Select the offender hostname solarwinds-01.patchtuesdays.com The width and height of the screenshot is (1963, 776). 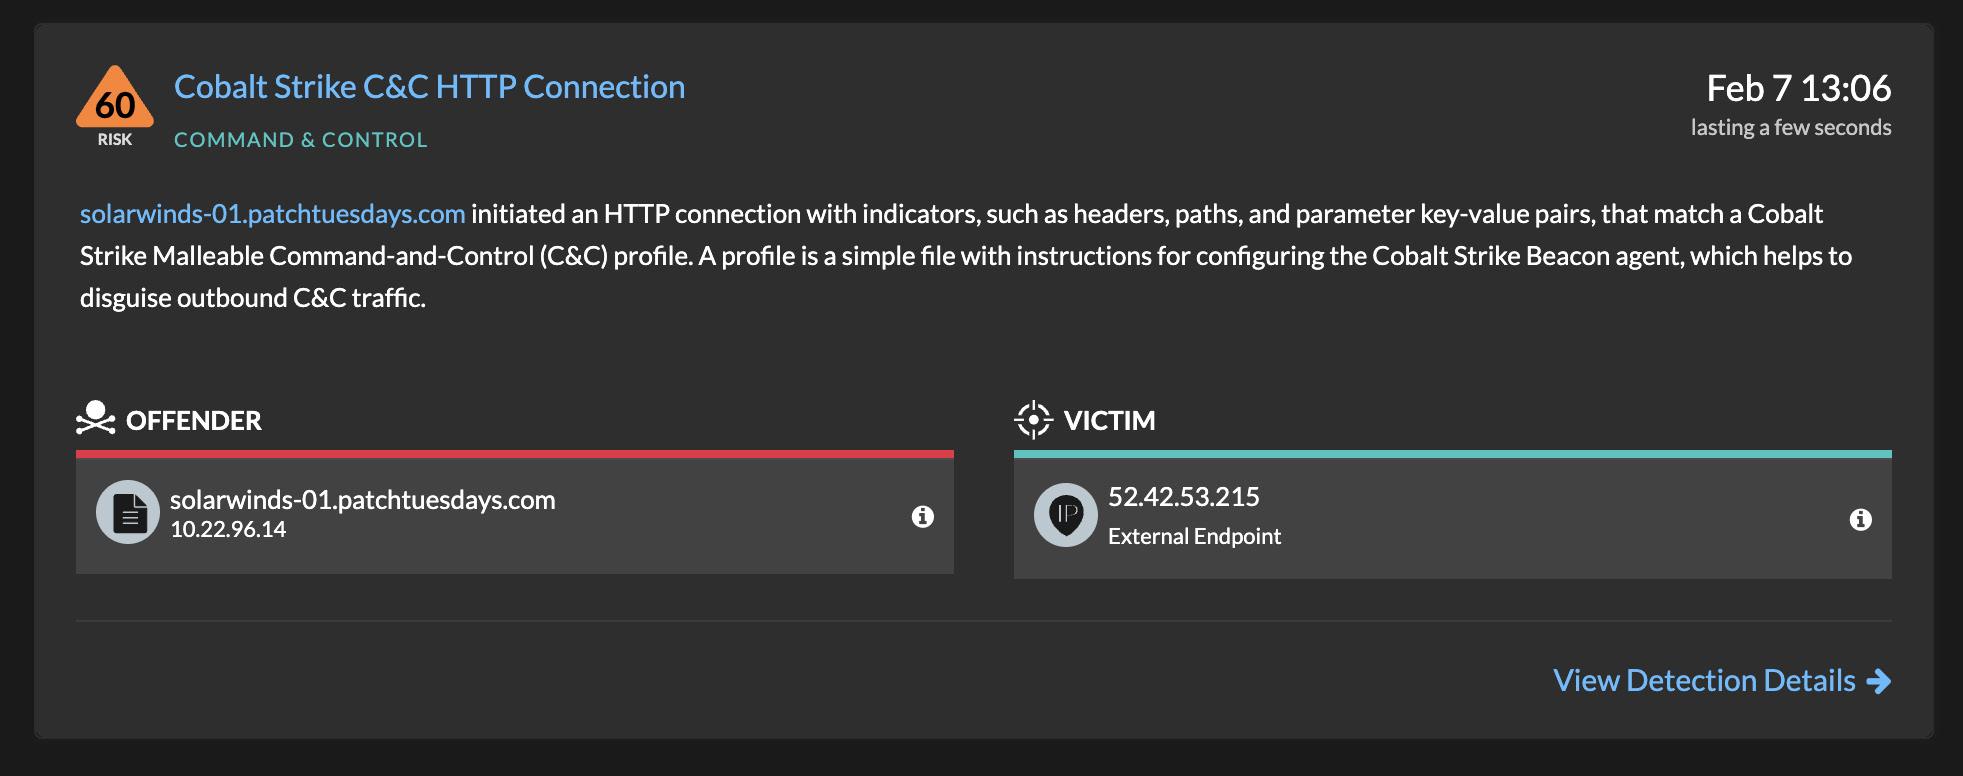(x=362, y=500)
